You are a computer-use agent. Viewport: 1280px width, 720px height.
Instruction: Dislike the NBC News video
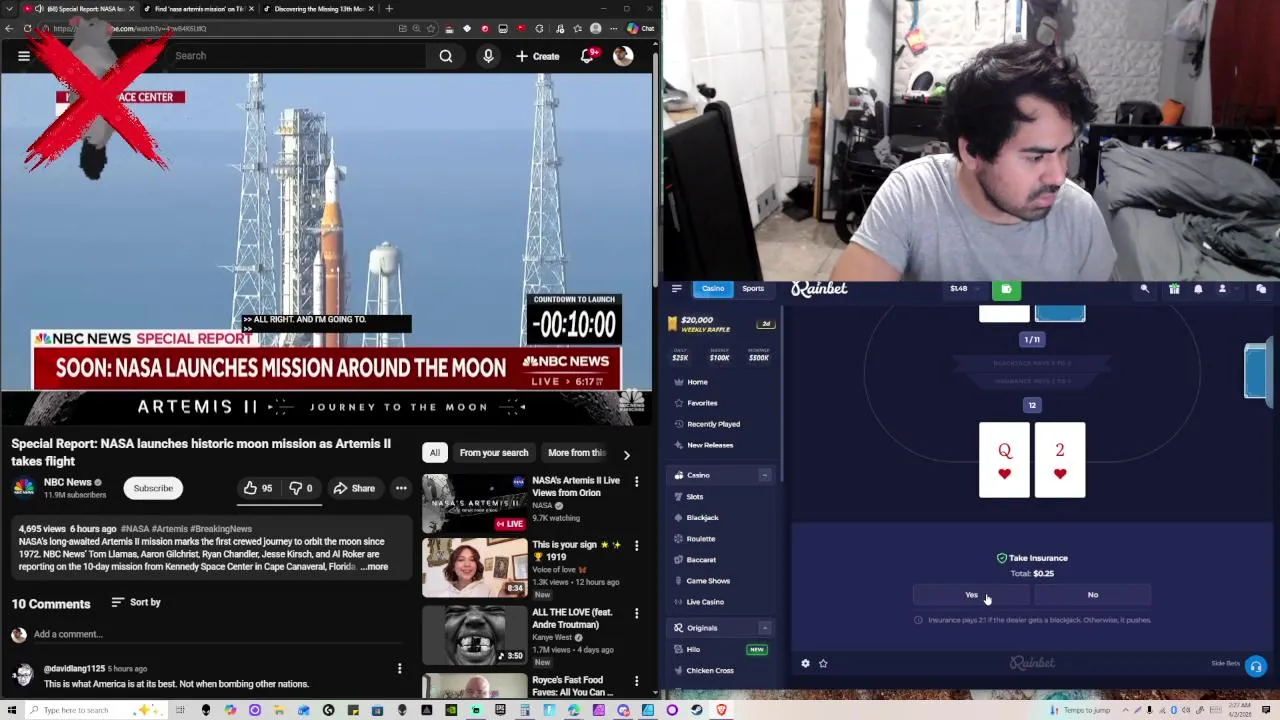(x=301, y=488)
